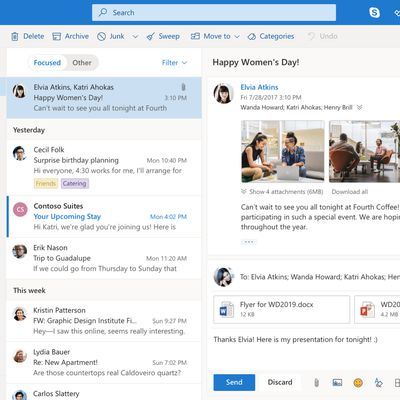Switch to the Focused inbox
This screenshot has height=400, width=400.
click(47, 63)
